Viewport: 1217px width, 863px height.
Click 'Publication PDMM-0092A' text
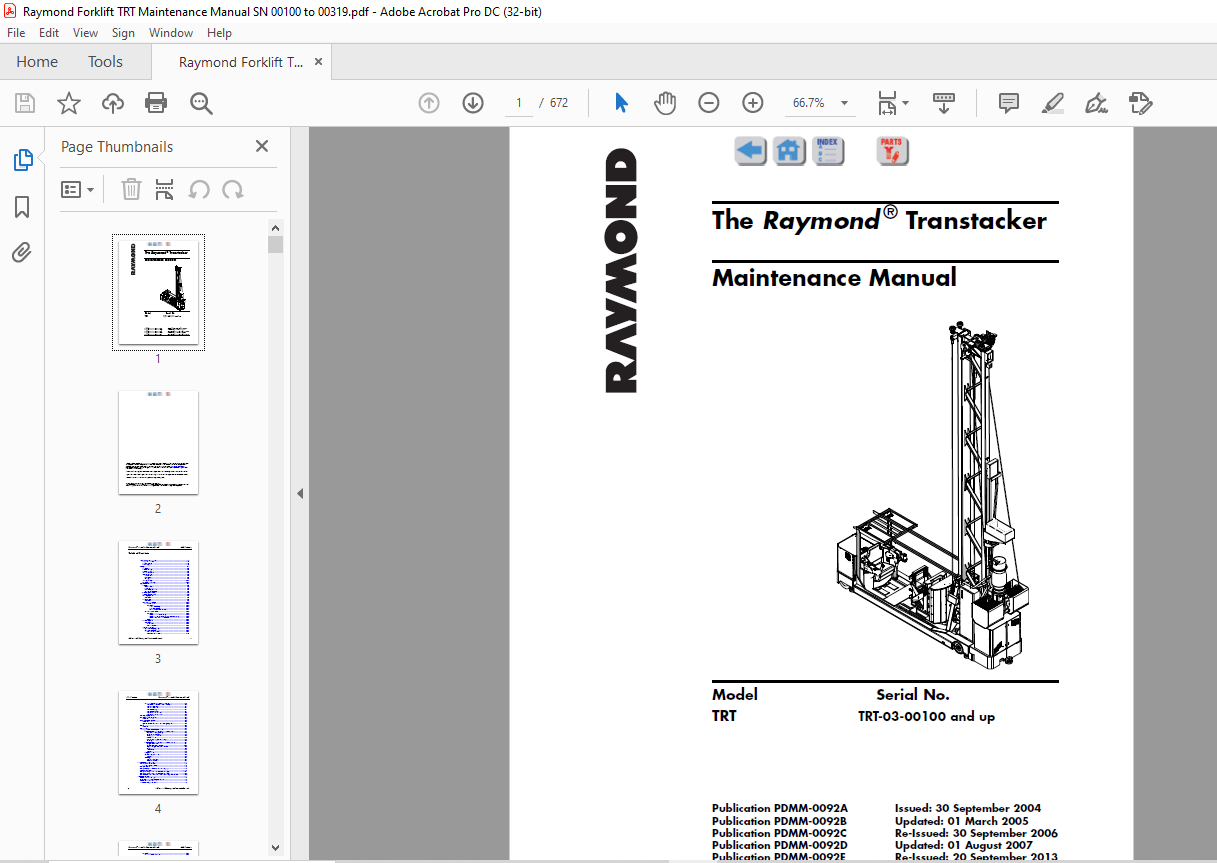pyautogui.click(x=780, y=808)
